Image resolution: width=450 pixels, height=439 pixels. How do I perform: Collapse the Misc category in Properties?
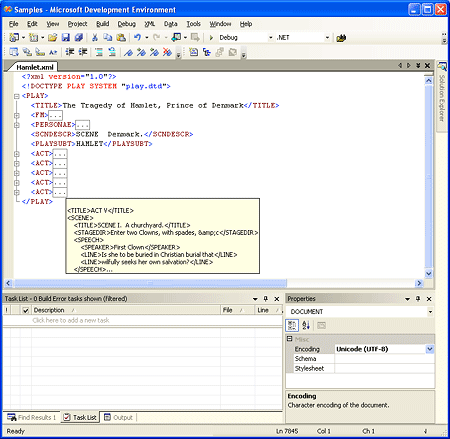click(290, 339)
